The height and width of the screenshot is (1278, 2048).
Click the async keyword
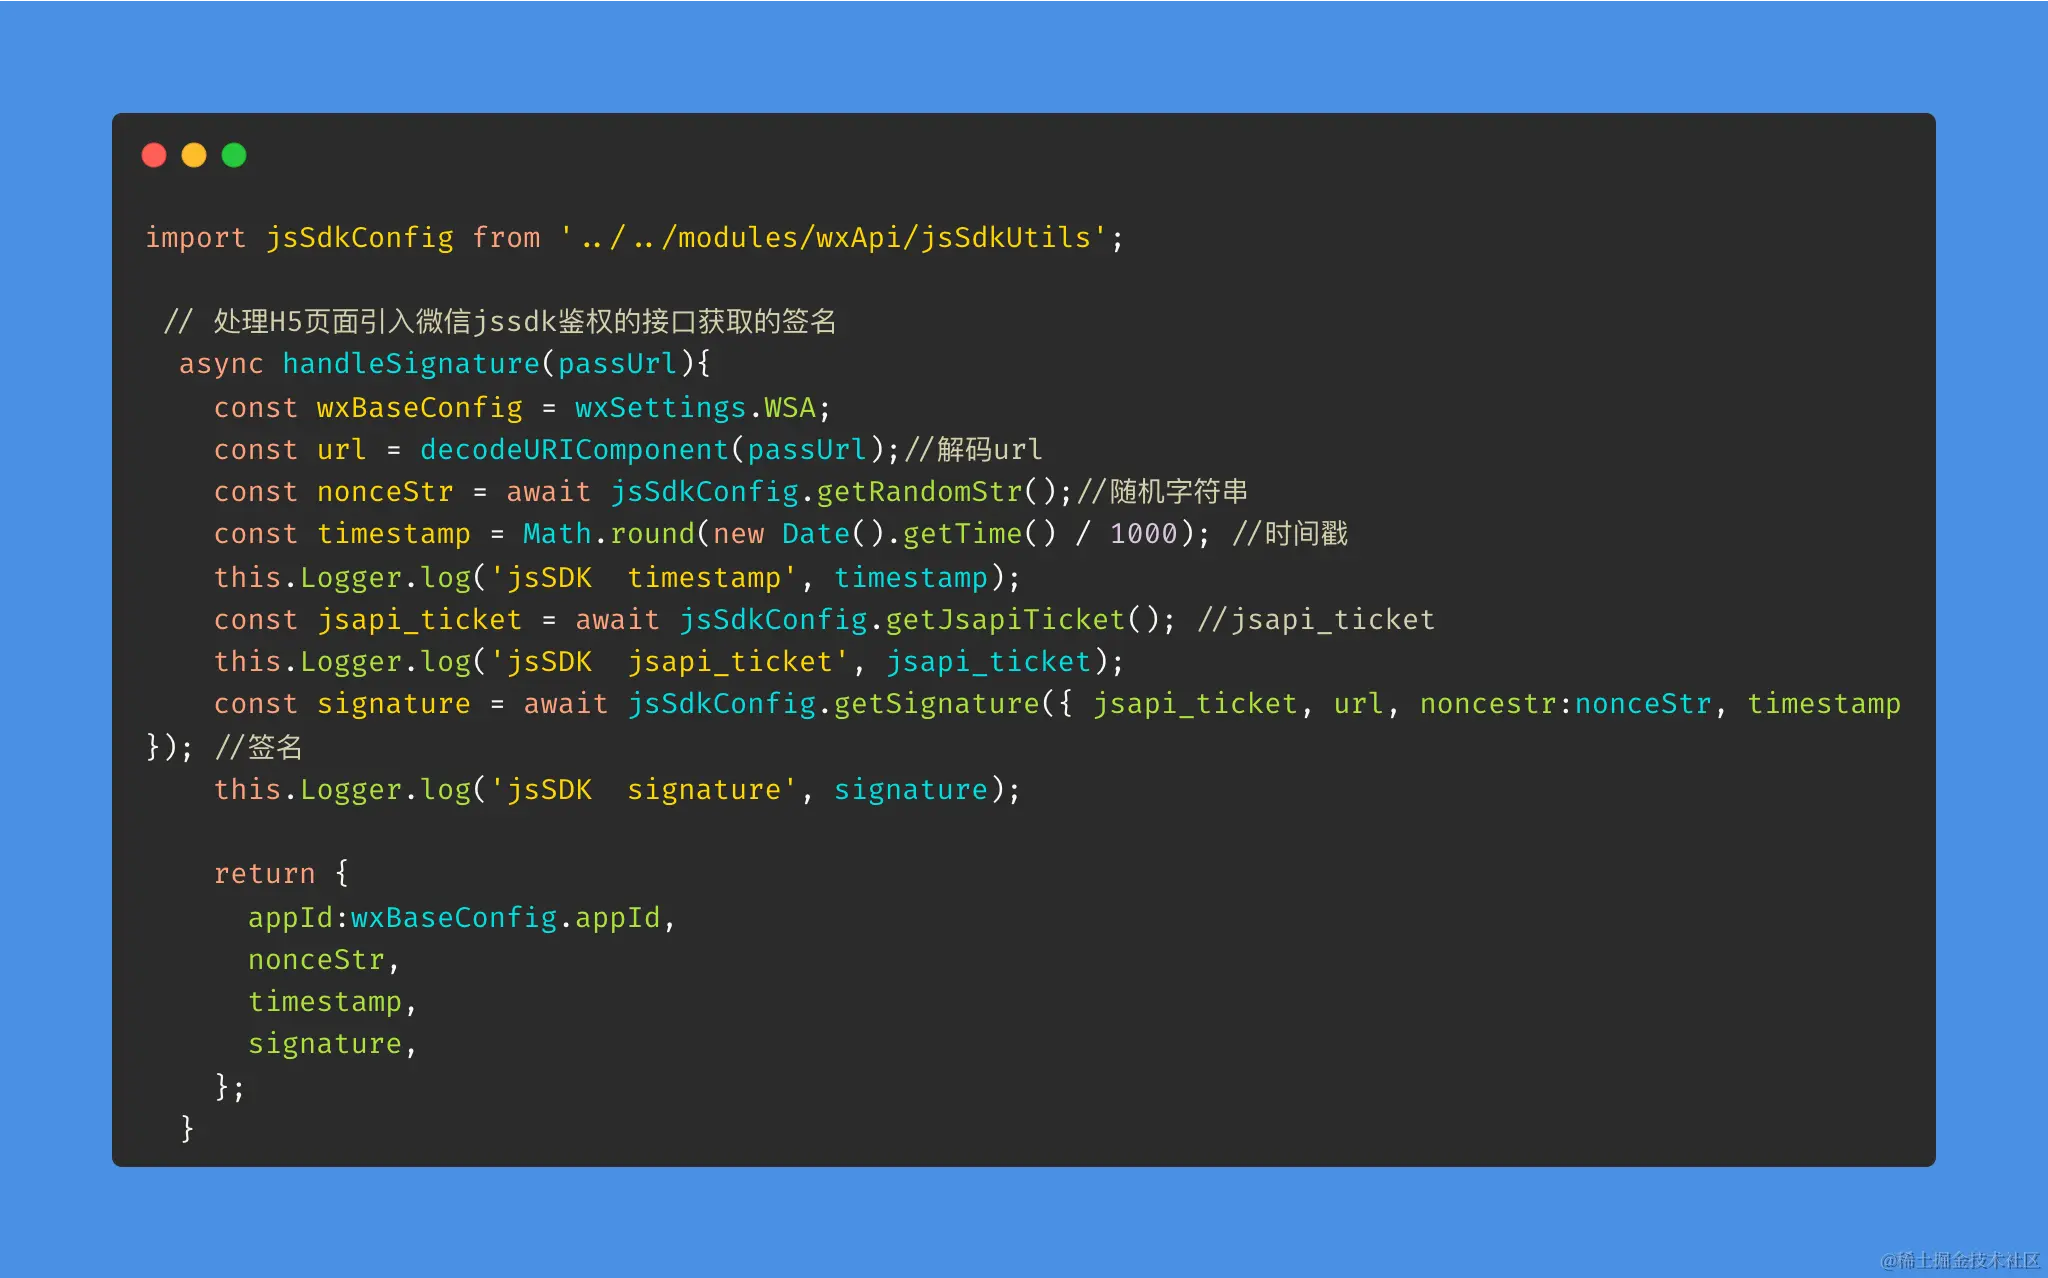point(221,364)
